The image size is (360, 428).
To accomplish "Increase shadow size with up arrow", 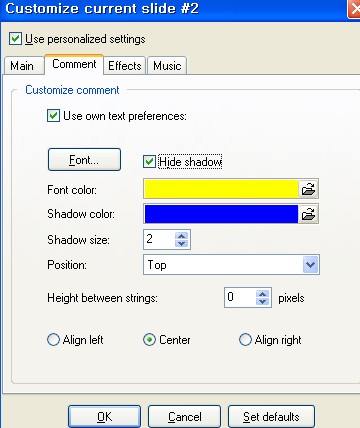I will coord(182,235).
